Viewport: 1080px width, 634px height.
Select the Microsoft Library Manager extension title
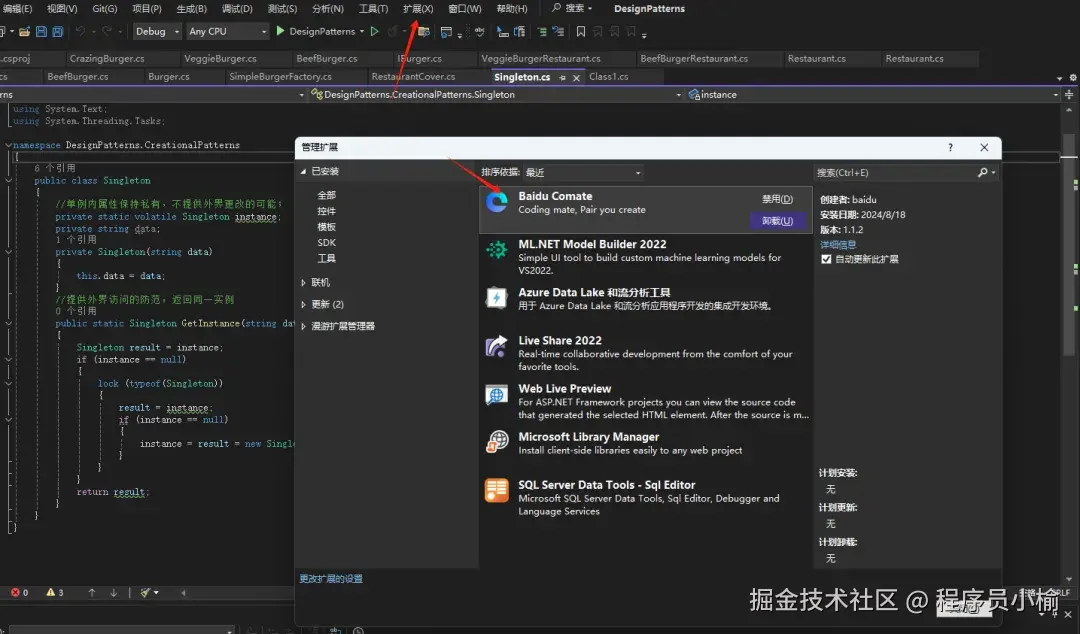(x=589, y=437)
